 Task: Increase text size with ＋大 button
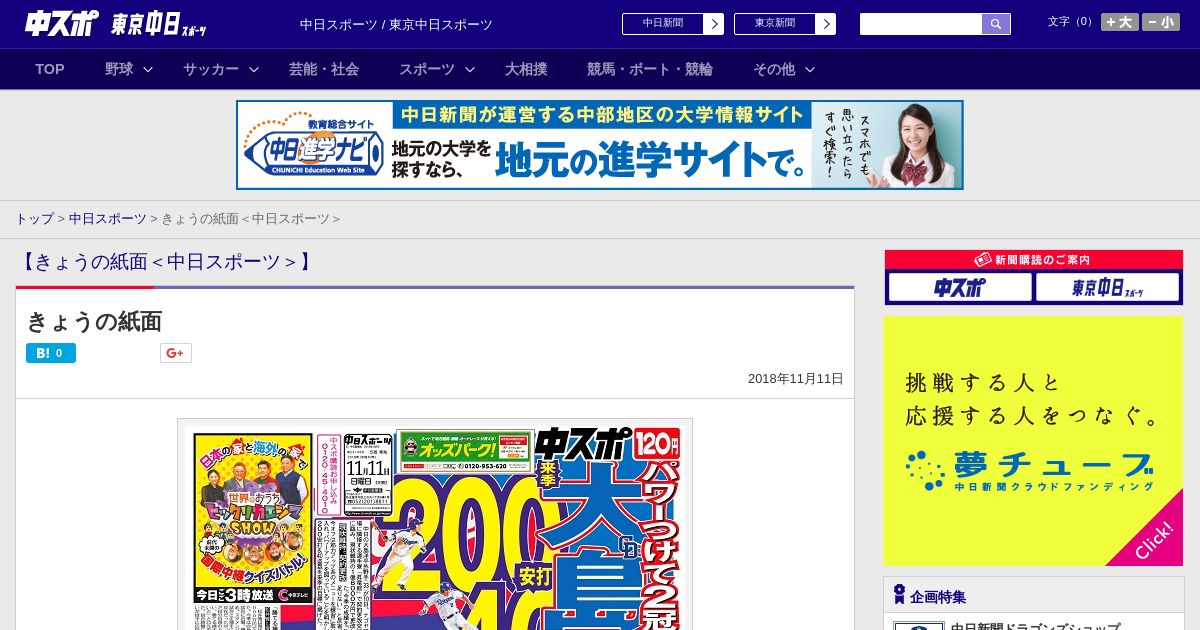1120,22
